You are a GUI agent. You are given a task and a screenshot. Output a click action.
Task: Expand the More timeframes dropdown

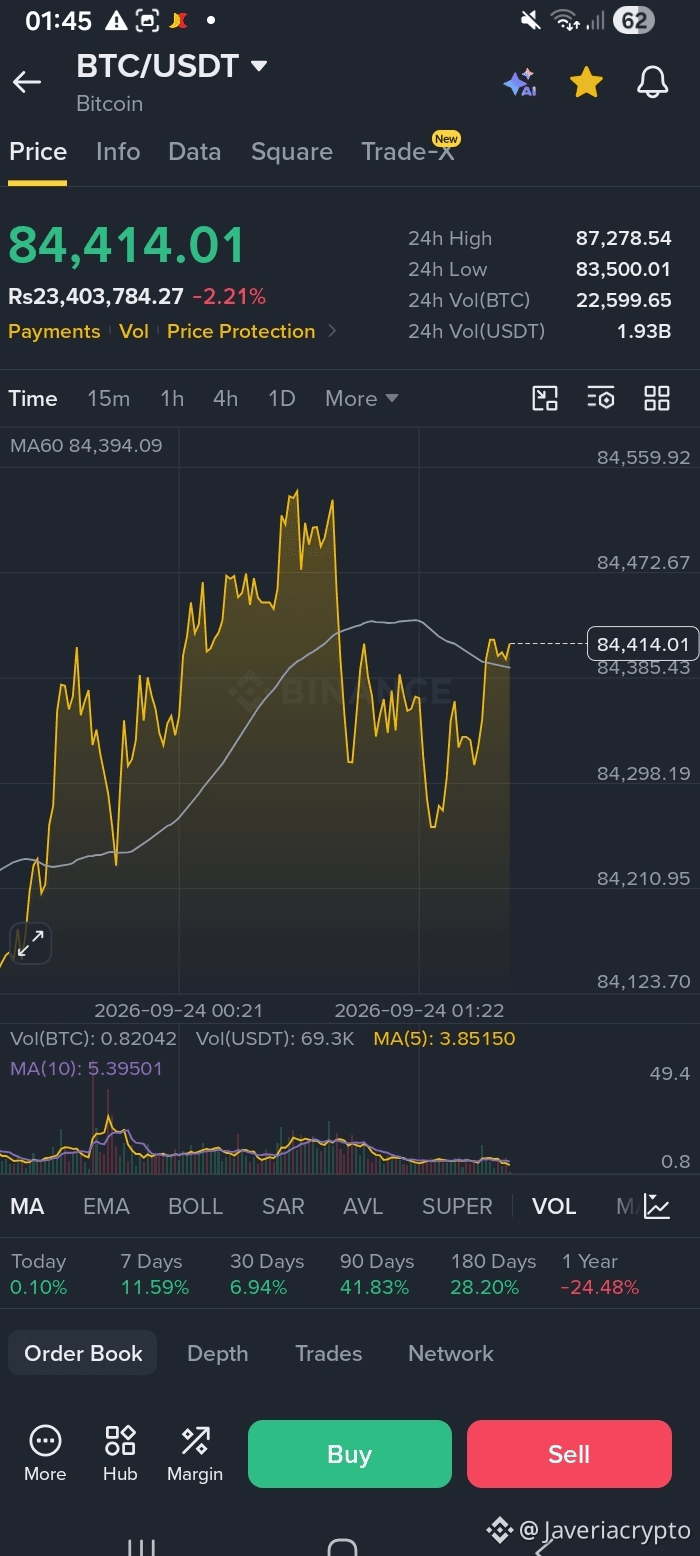362,398
